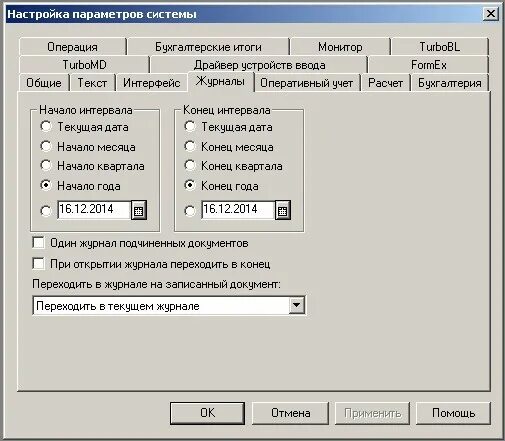The height and width of the screenshot is (441, 505).
Task: Click the end interval date field 16.12.2014
Action: click(x=238, y=210)
